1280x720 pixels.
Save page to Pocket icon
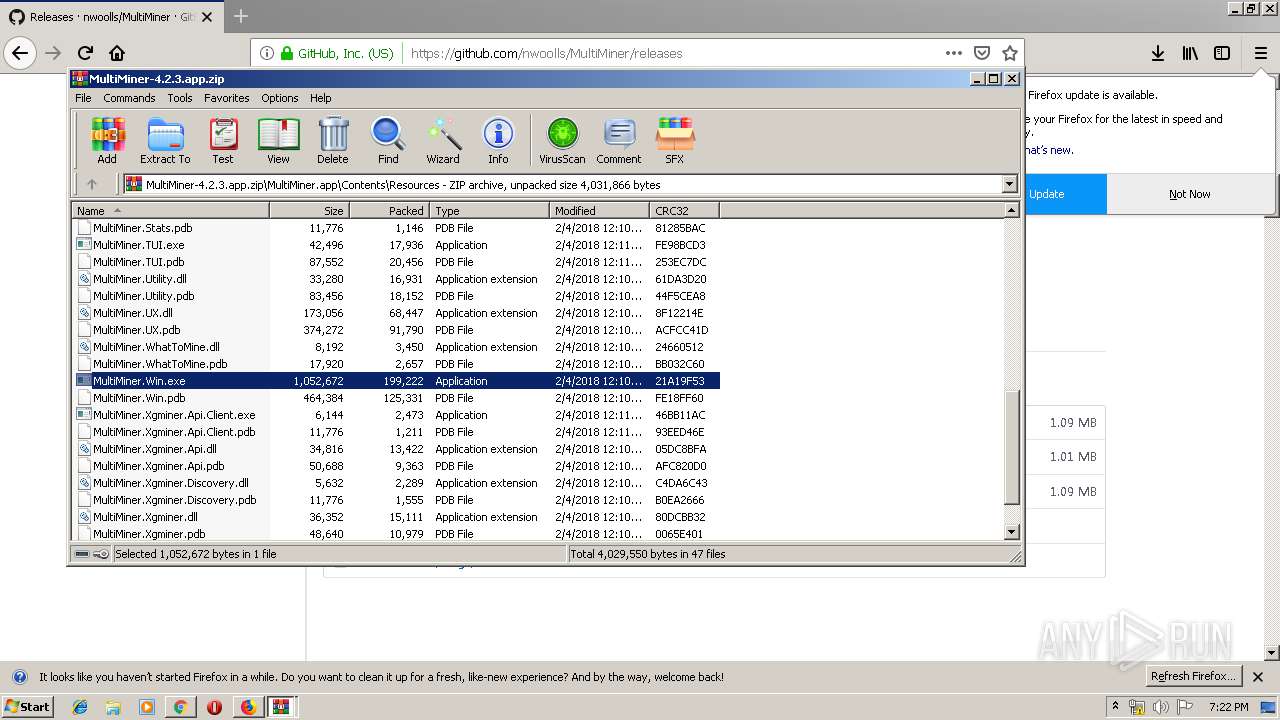pos(982,53)
